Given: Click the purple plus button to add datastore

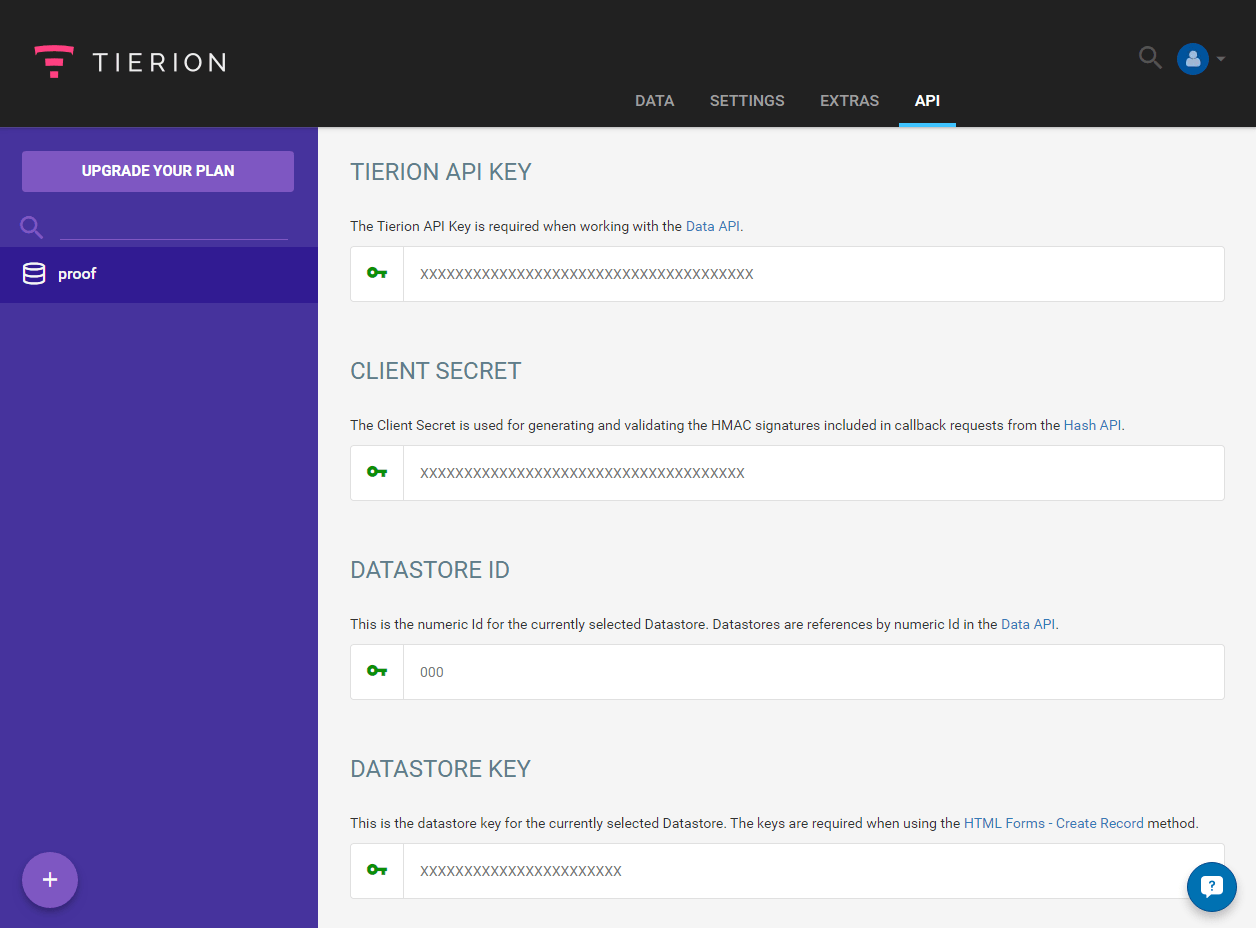Looking at the screenshot, I should pos(49,880).
